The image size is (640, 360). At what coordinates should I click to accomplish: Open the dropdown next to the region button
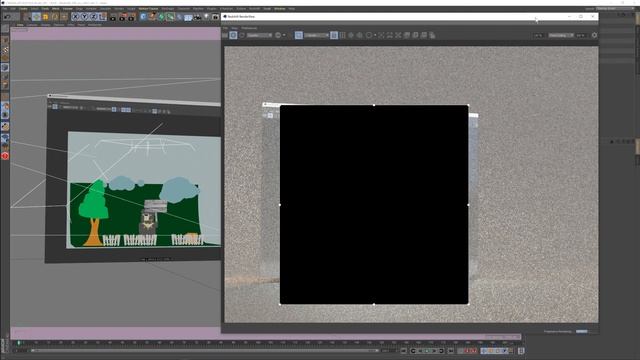pos(317,36)
